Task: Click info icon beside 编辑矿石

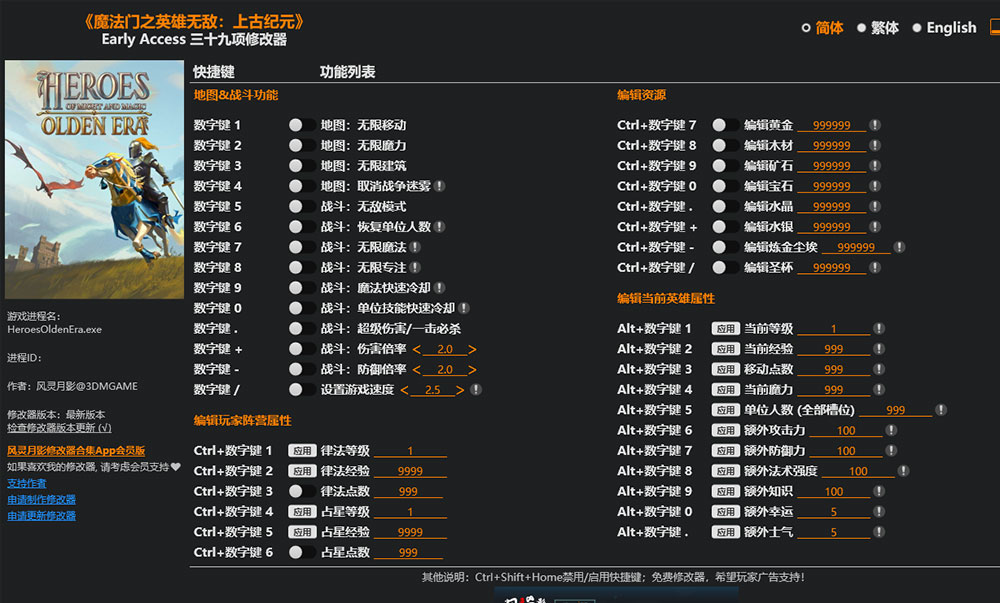Action: click(875, 166)
